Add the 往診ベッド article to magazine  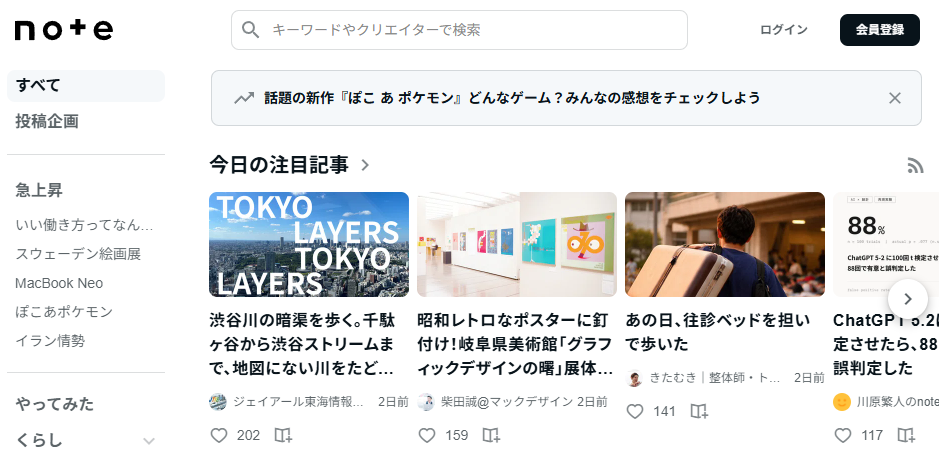(x=699, y=411)
